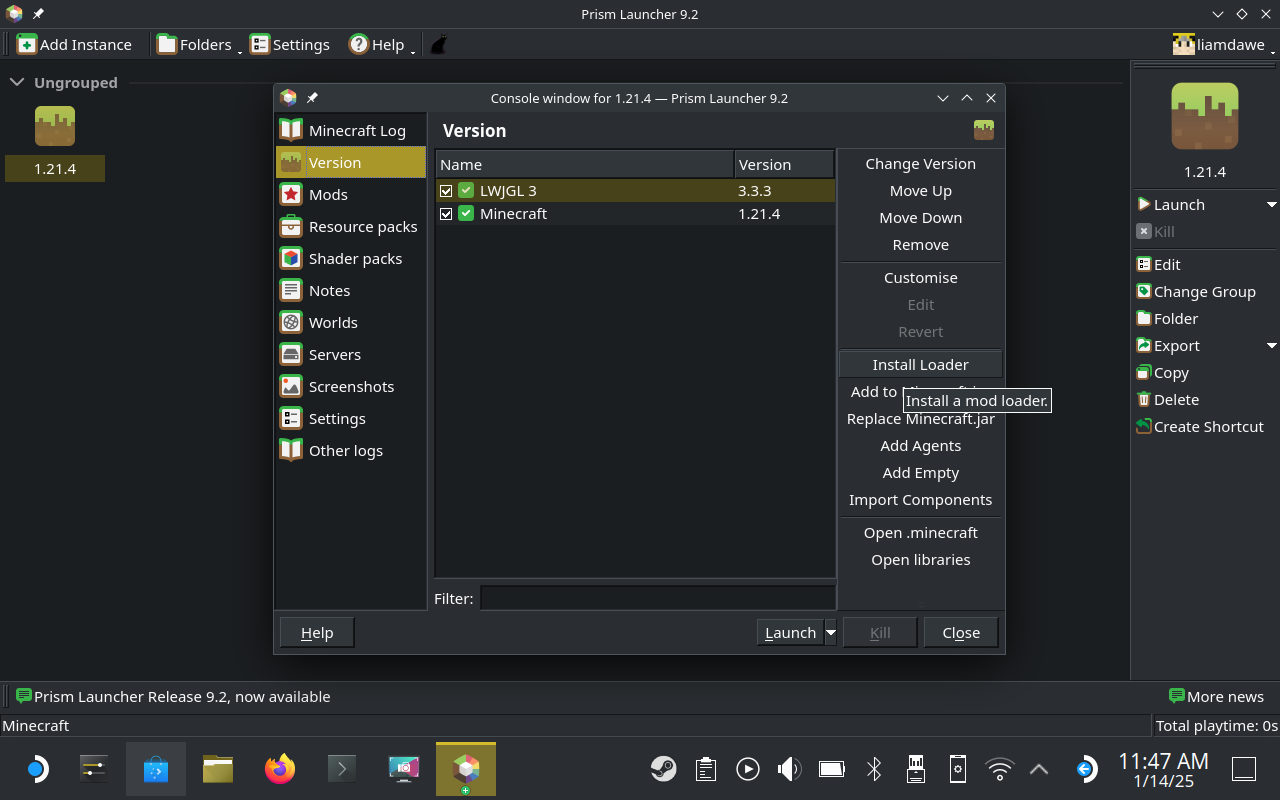Open the Worlds page in the sidebar
This screenshot has height=800, width=1280.
click(x=333, y=323)
